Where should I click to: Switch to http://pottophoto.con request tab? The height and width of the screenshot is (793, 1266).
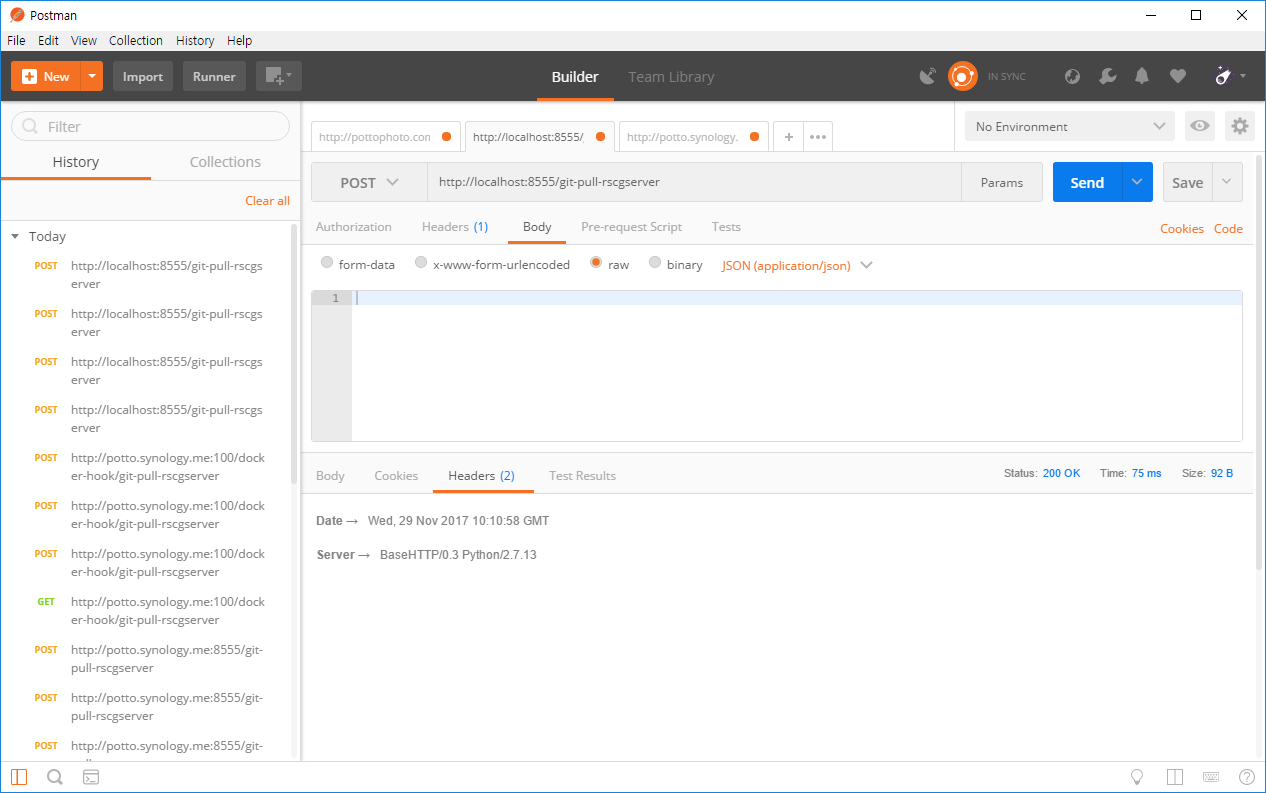pyautogui.click(x=385, y=137)
